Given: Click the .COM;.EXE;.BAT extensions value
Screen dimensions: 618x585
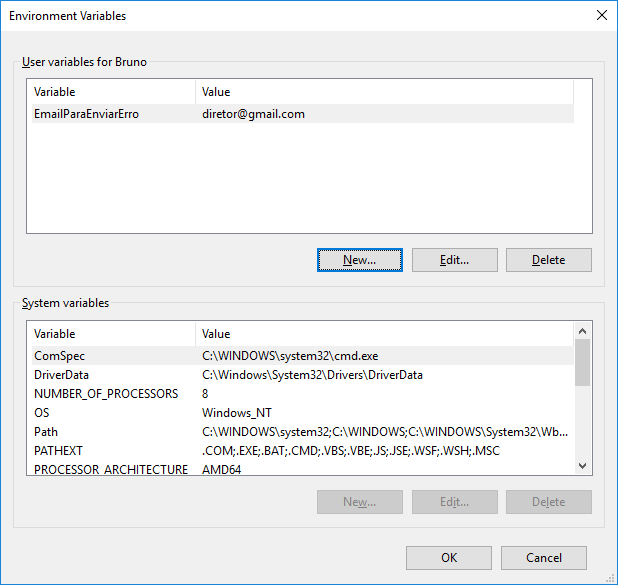Looking at the screenshot, I should pos(351,451).
